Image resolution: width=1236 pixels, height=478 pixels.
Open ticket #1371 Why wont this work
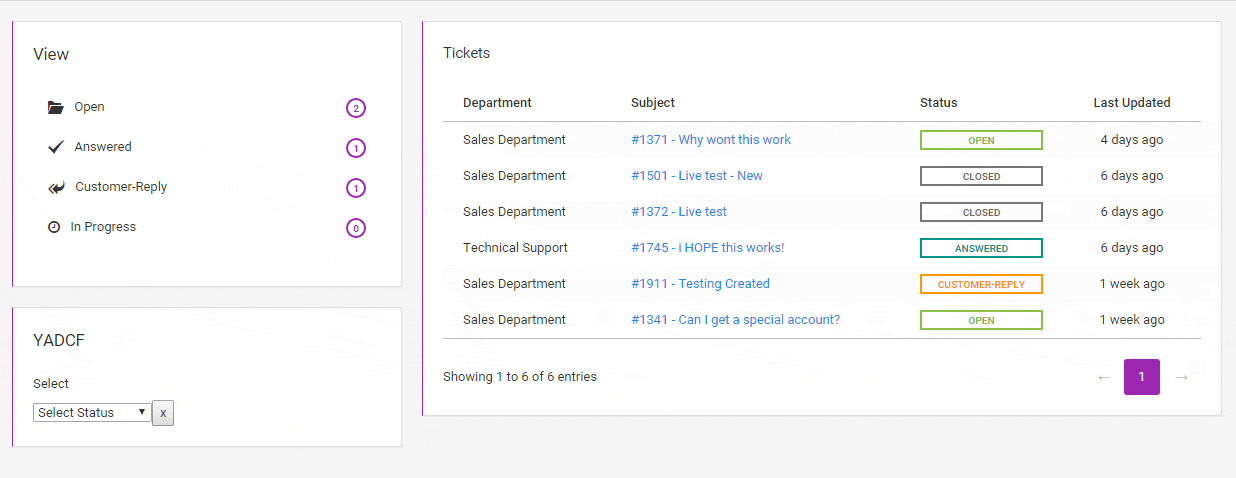(x=710, y=140)
